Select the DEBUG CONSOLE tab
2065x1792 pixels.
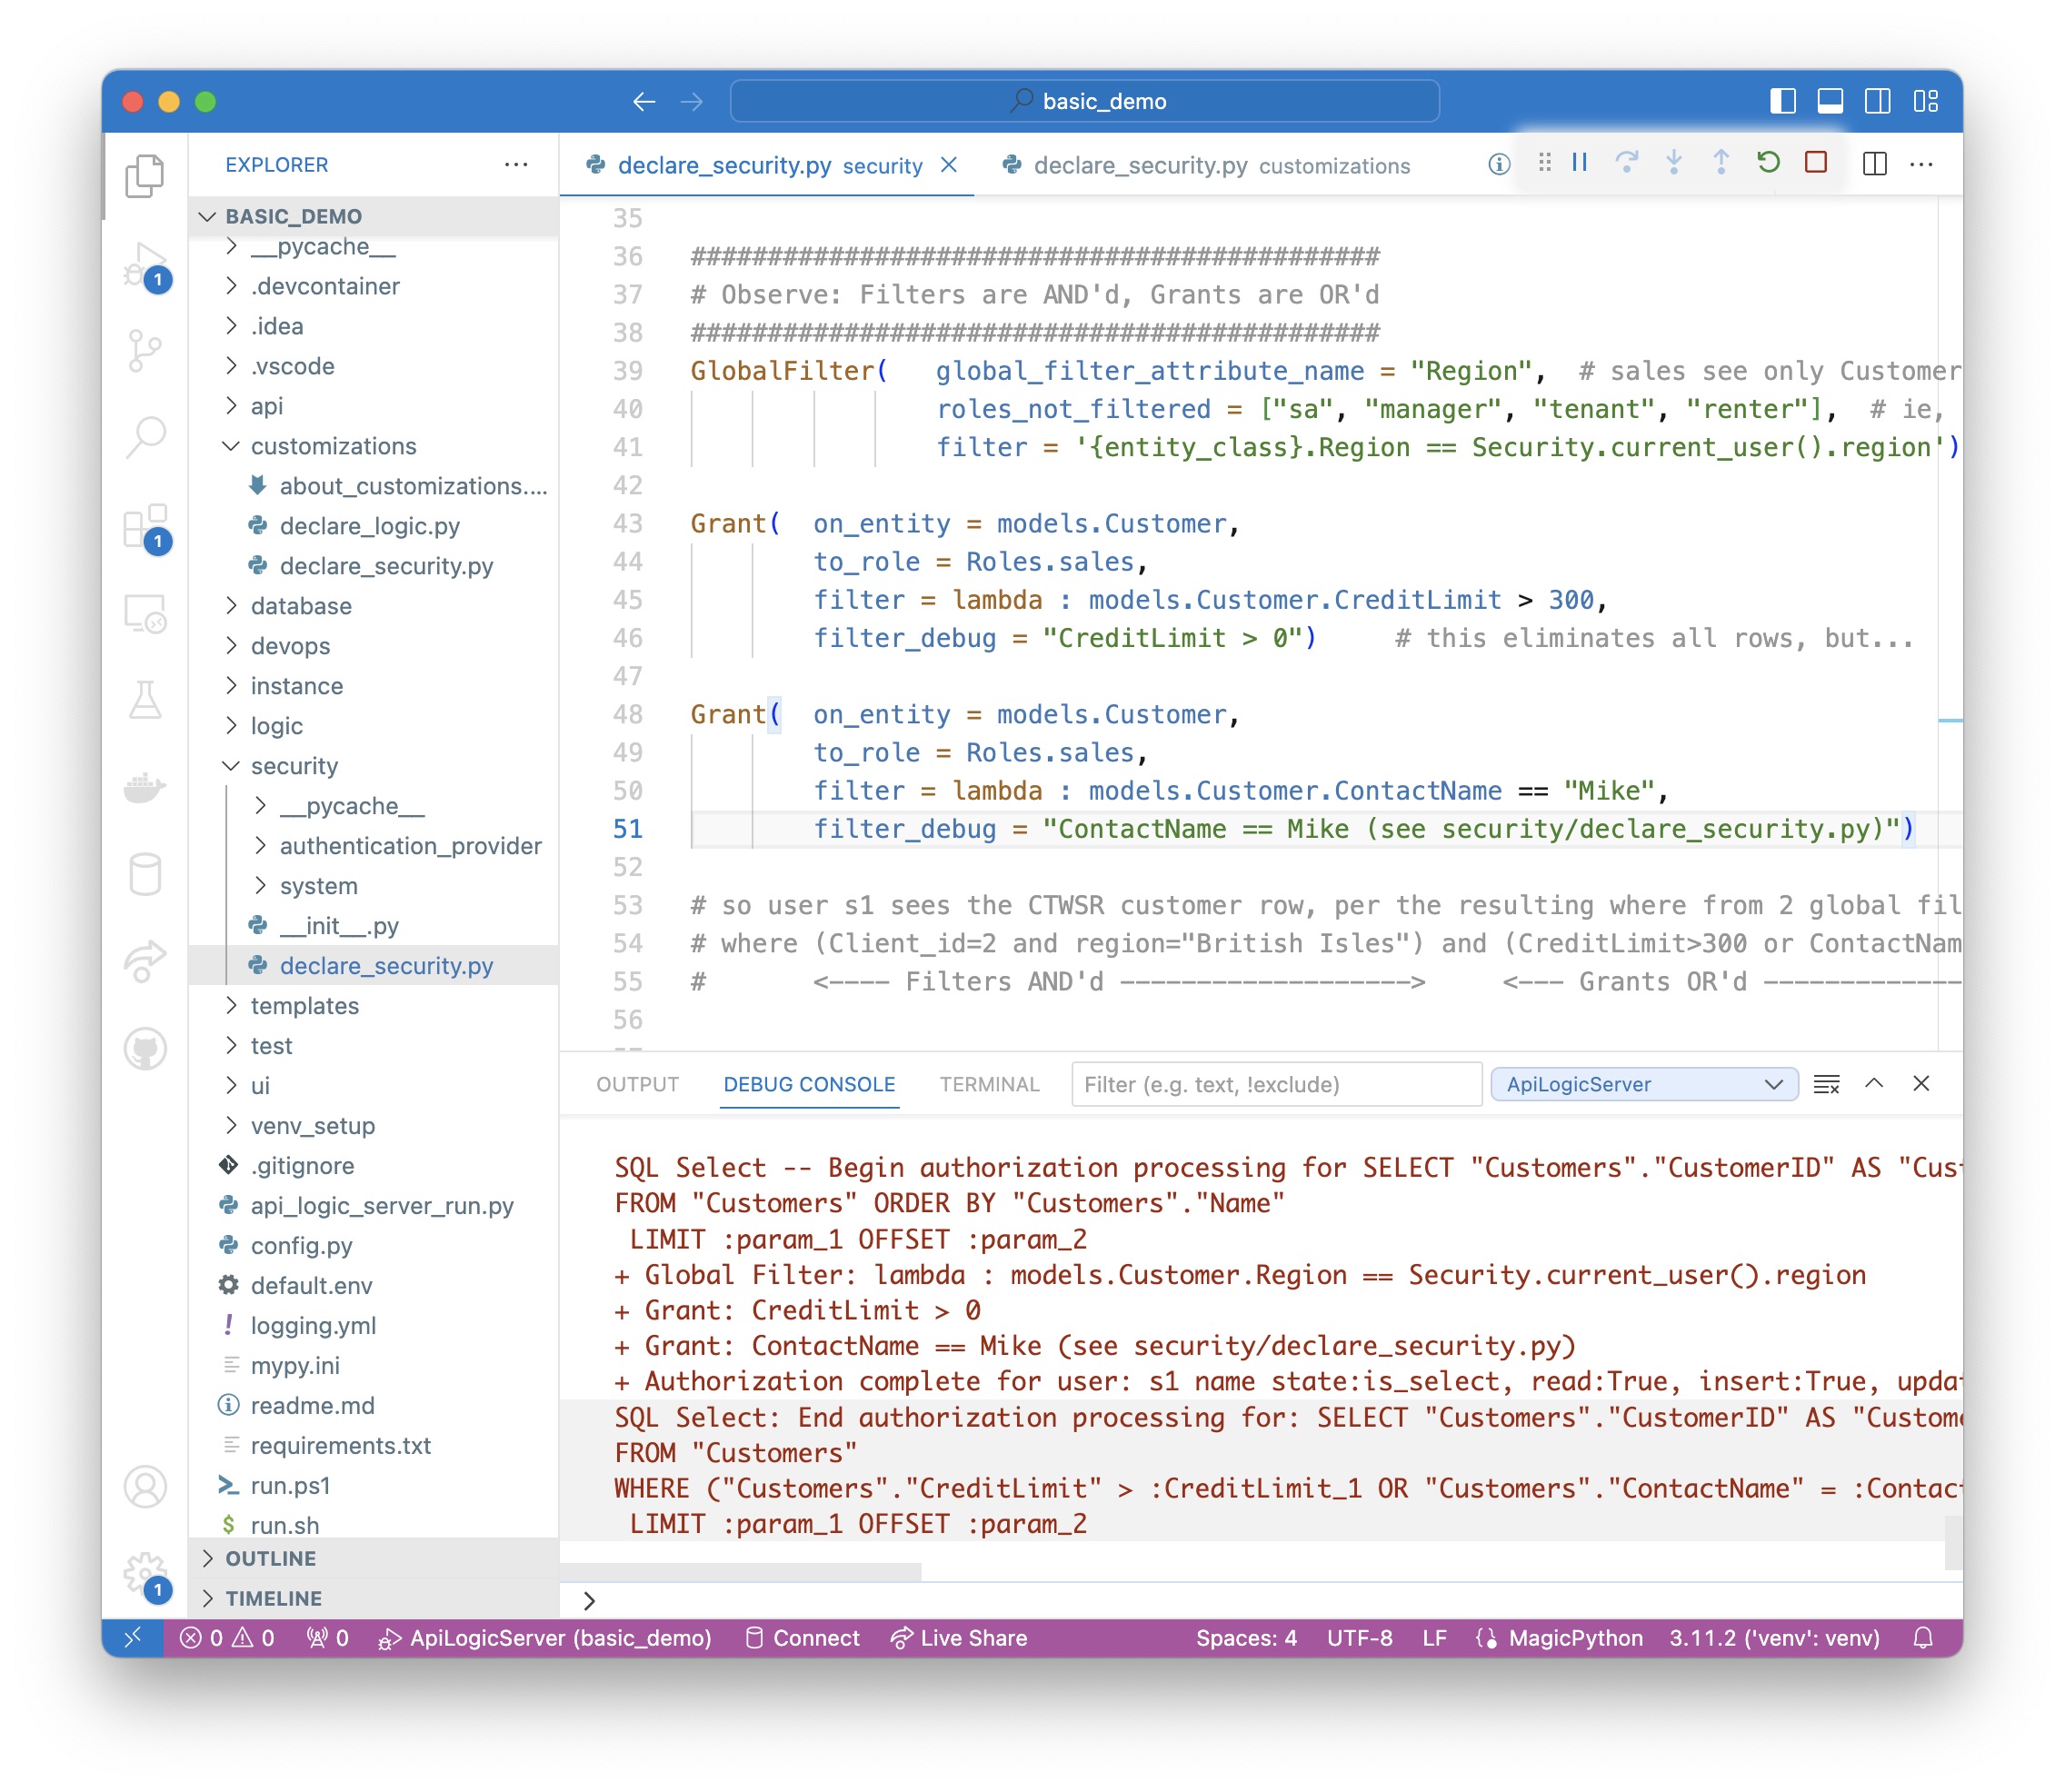coord(809,1084)
